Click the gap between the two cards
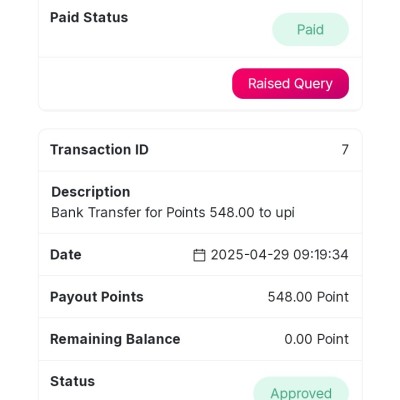 coord(200,120)
